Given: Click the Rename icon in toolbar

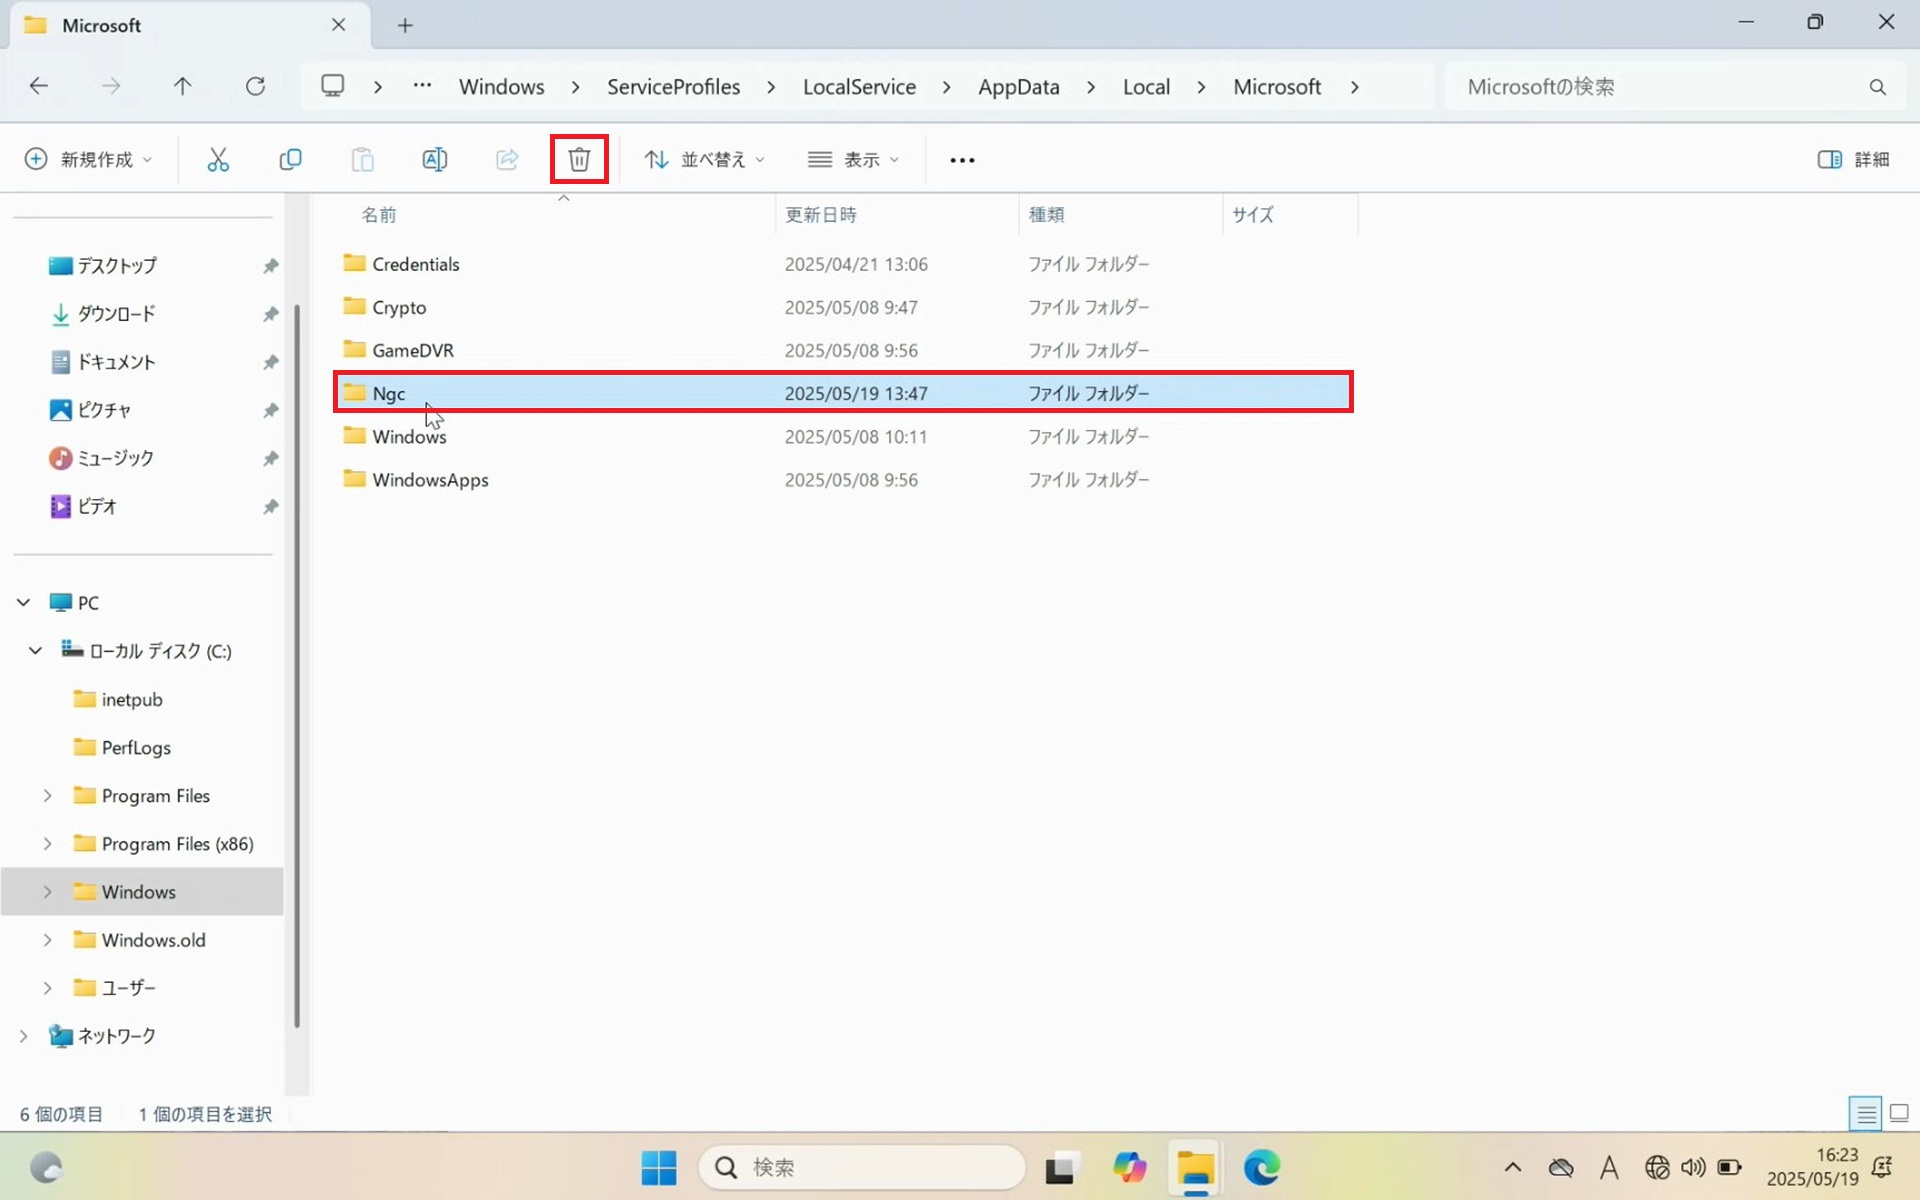Looking at the screenshot, I should pos(434,159).
